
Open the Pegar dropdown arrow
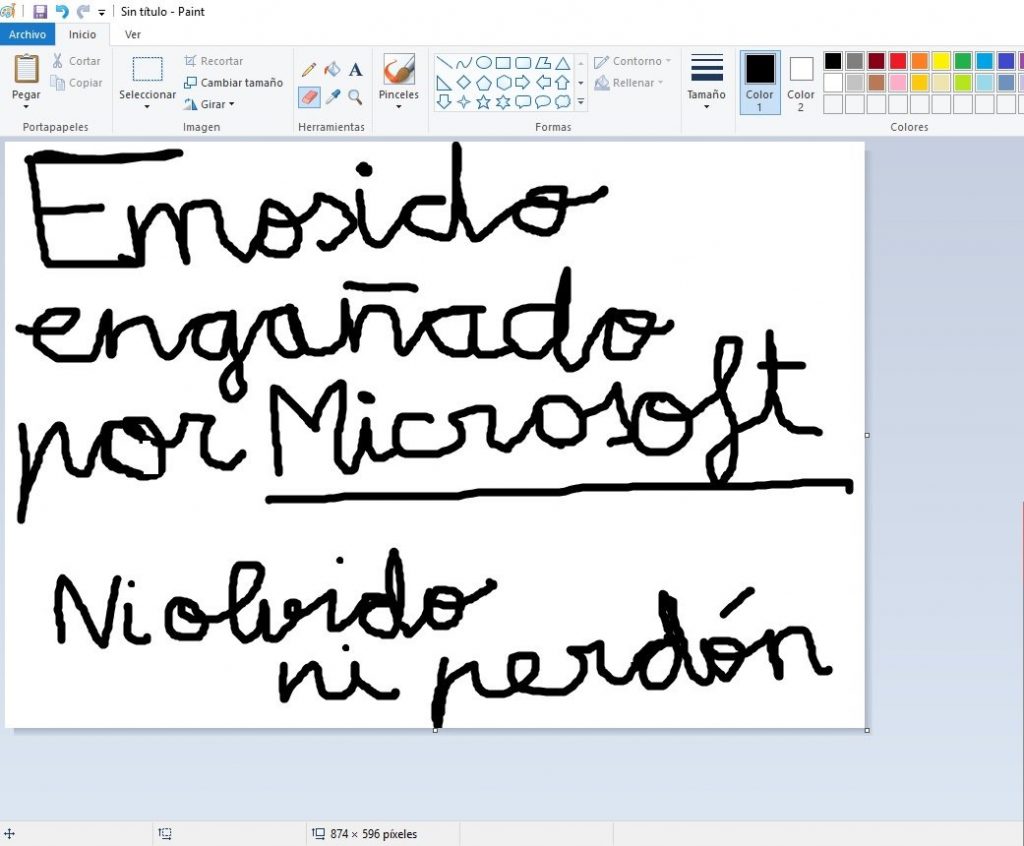[26, 107]
